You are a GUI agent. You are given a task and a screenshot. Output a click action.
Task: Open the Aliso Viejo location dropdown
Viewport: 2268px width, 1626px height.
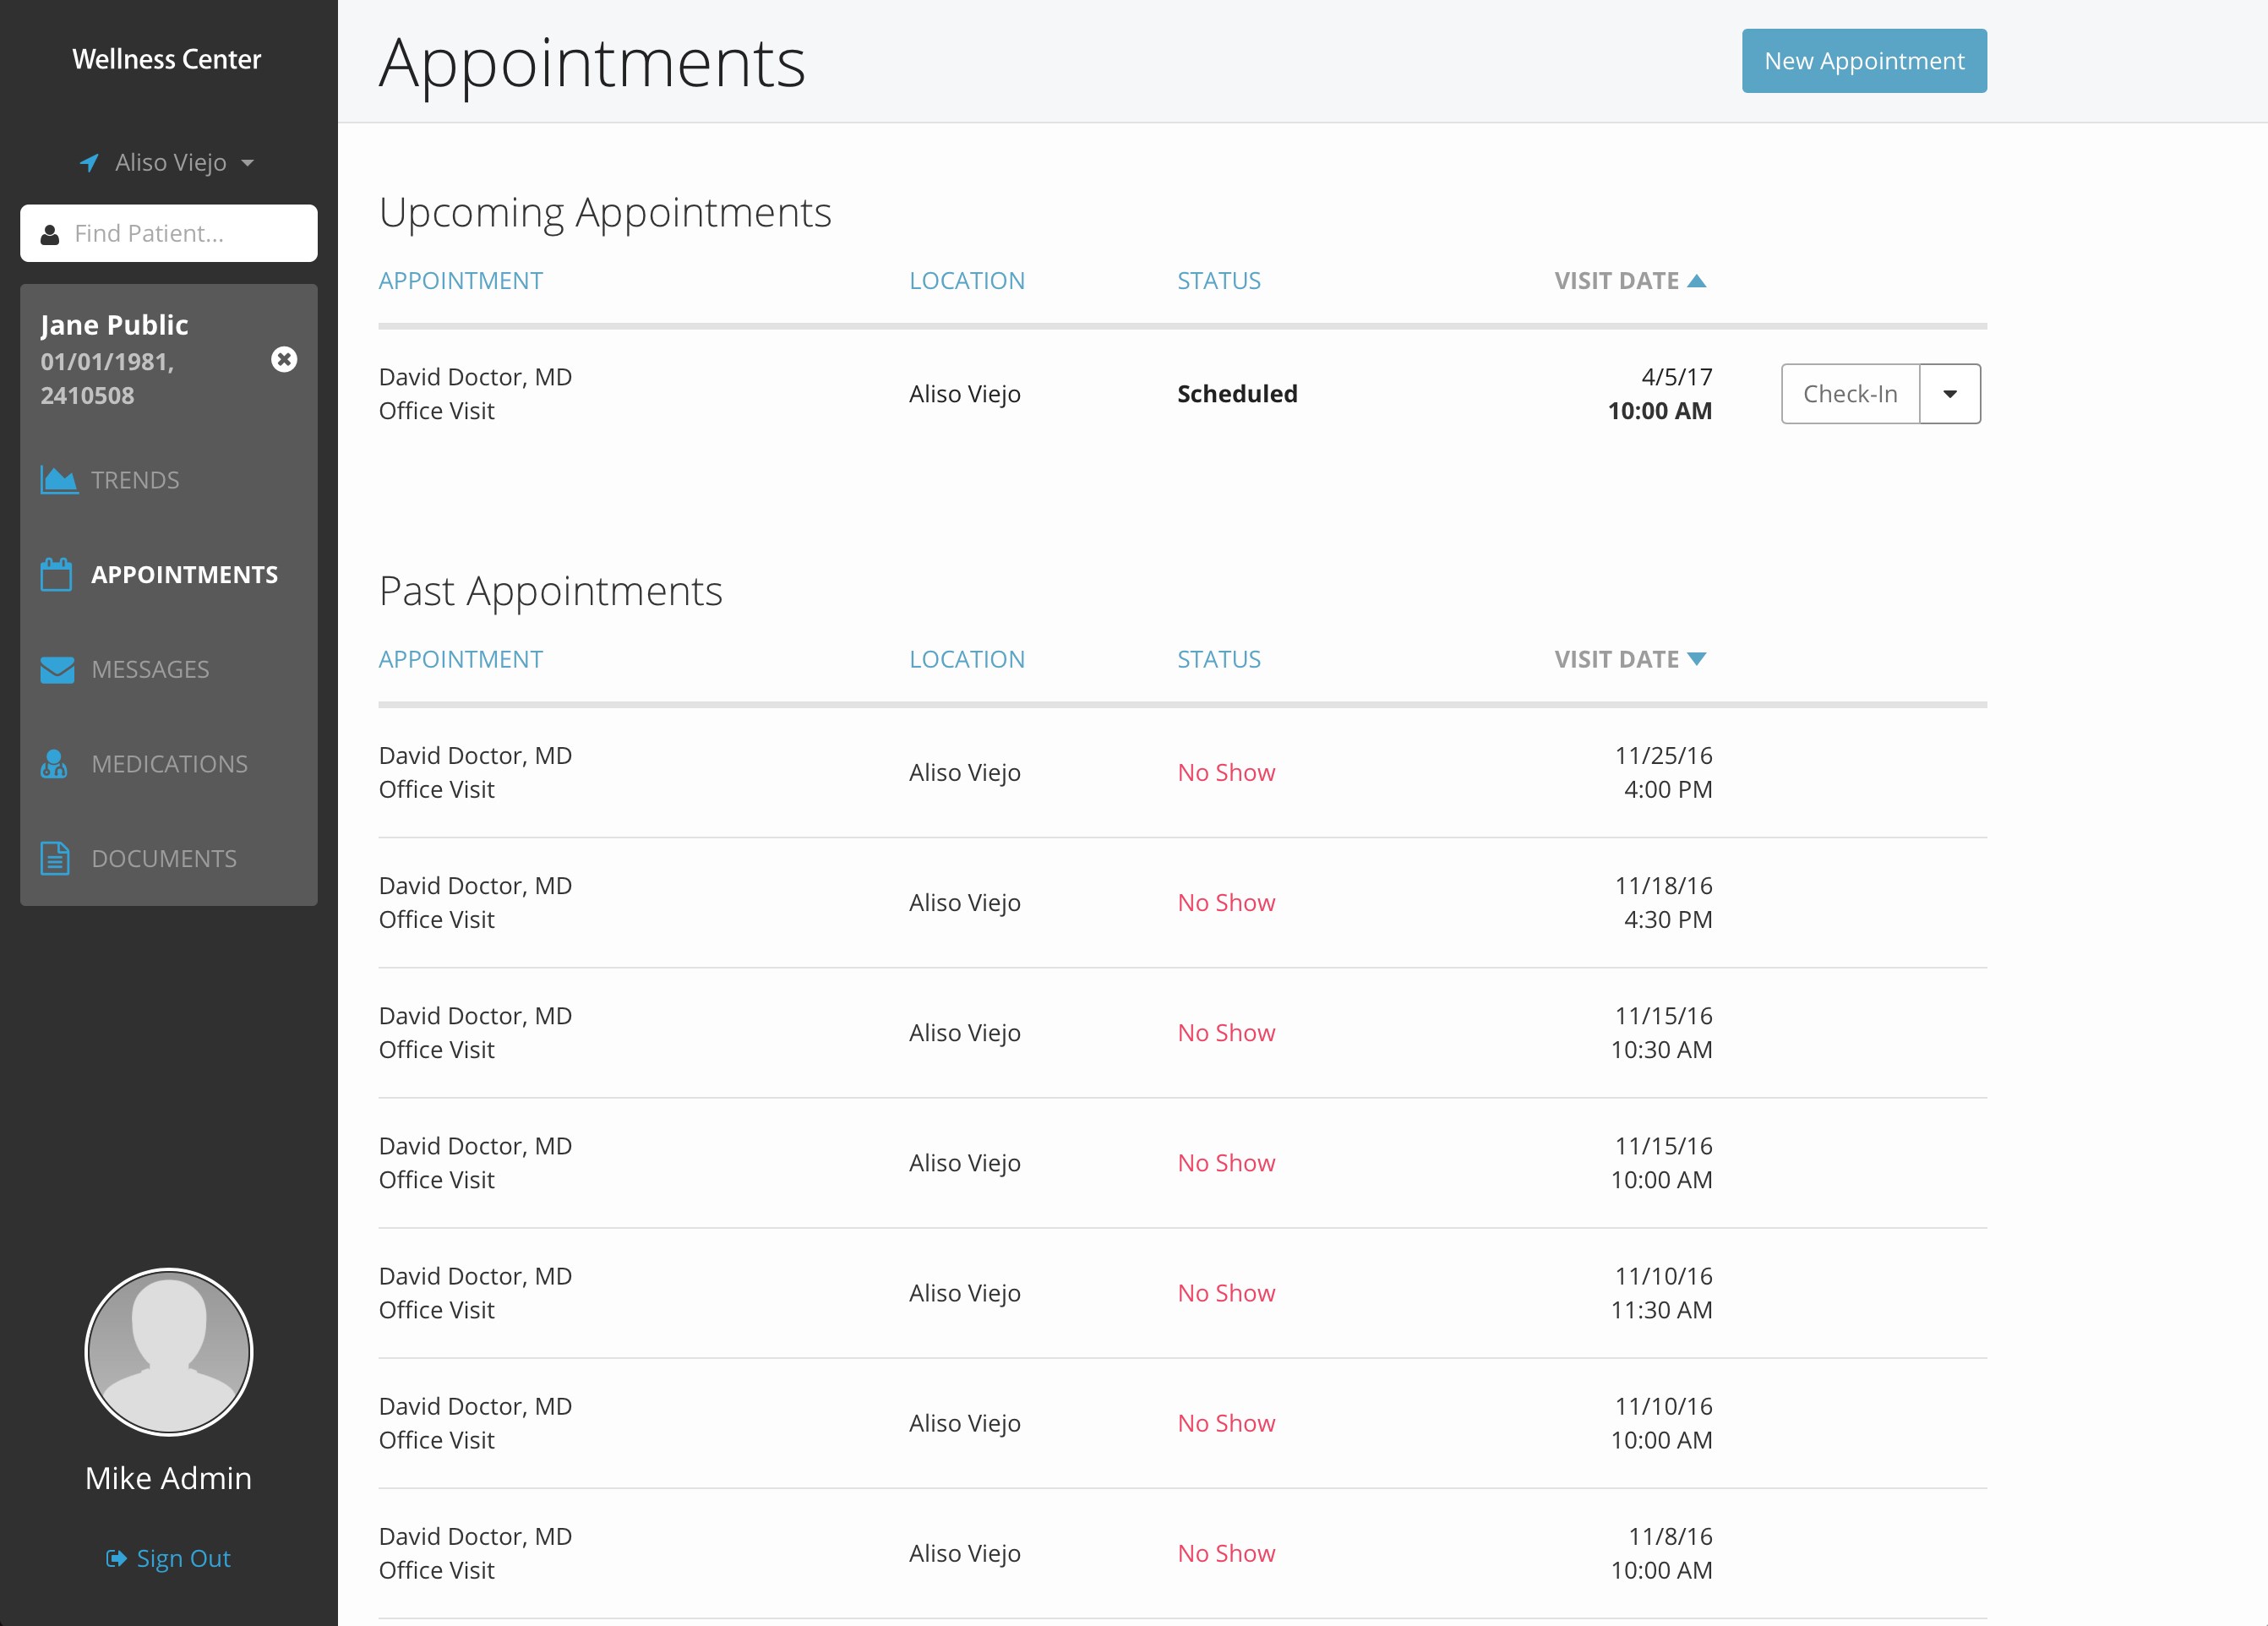click(184, 163)
